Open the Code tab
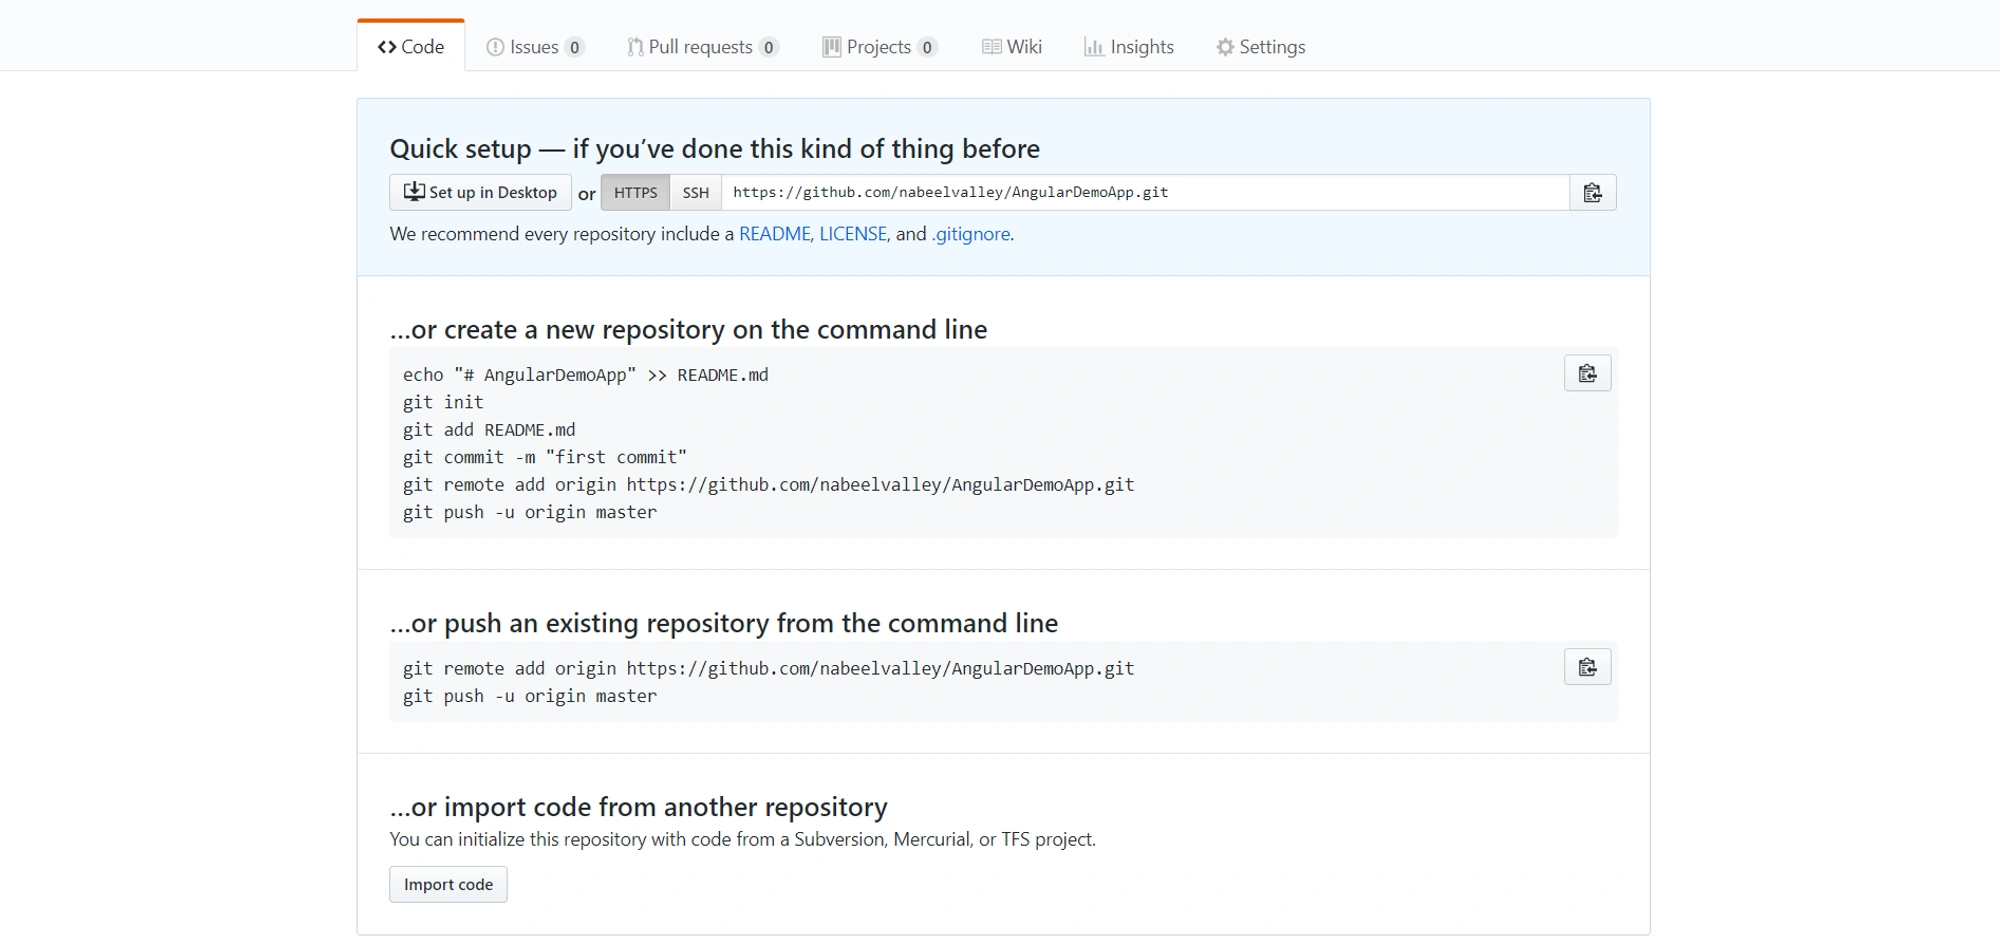 [411, 46]
